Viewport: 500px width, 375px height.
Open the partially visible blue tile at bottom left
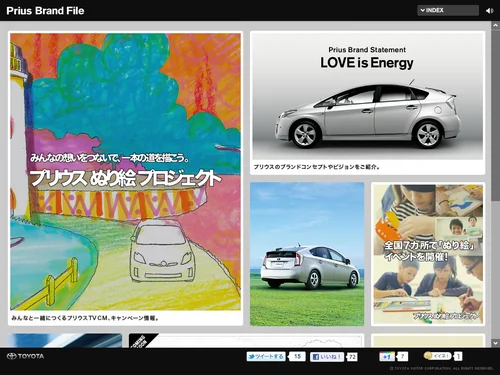pyautogui.click(x=65, y=340)
